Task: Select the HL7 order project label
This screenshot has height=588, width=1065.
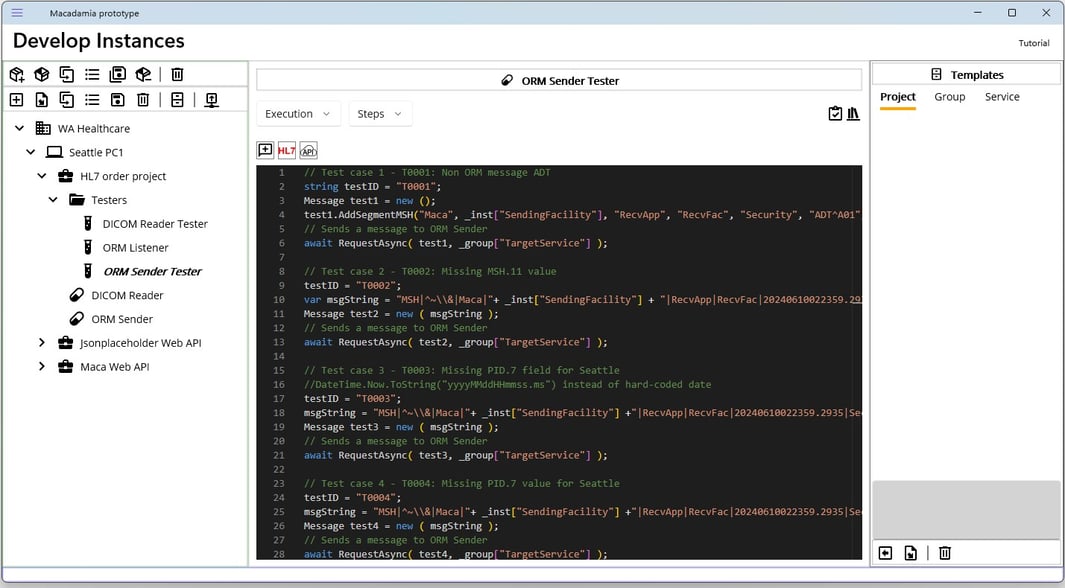Action: pos(123,176)
